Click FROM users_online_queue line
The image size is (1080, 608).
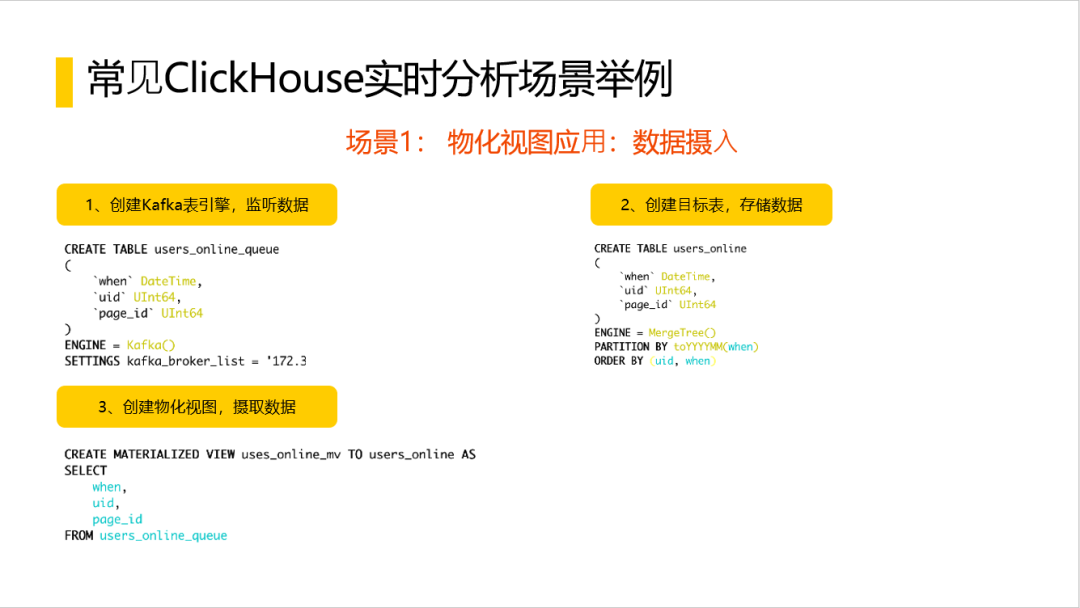[x=145, y=536]
